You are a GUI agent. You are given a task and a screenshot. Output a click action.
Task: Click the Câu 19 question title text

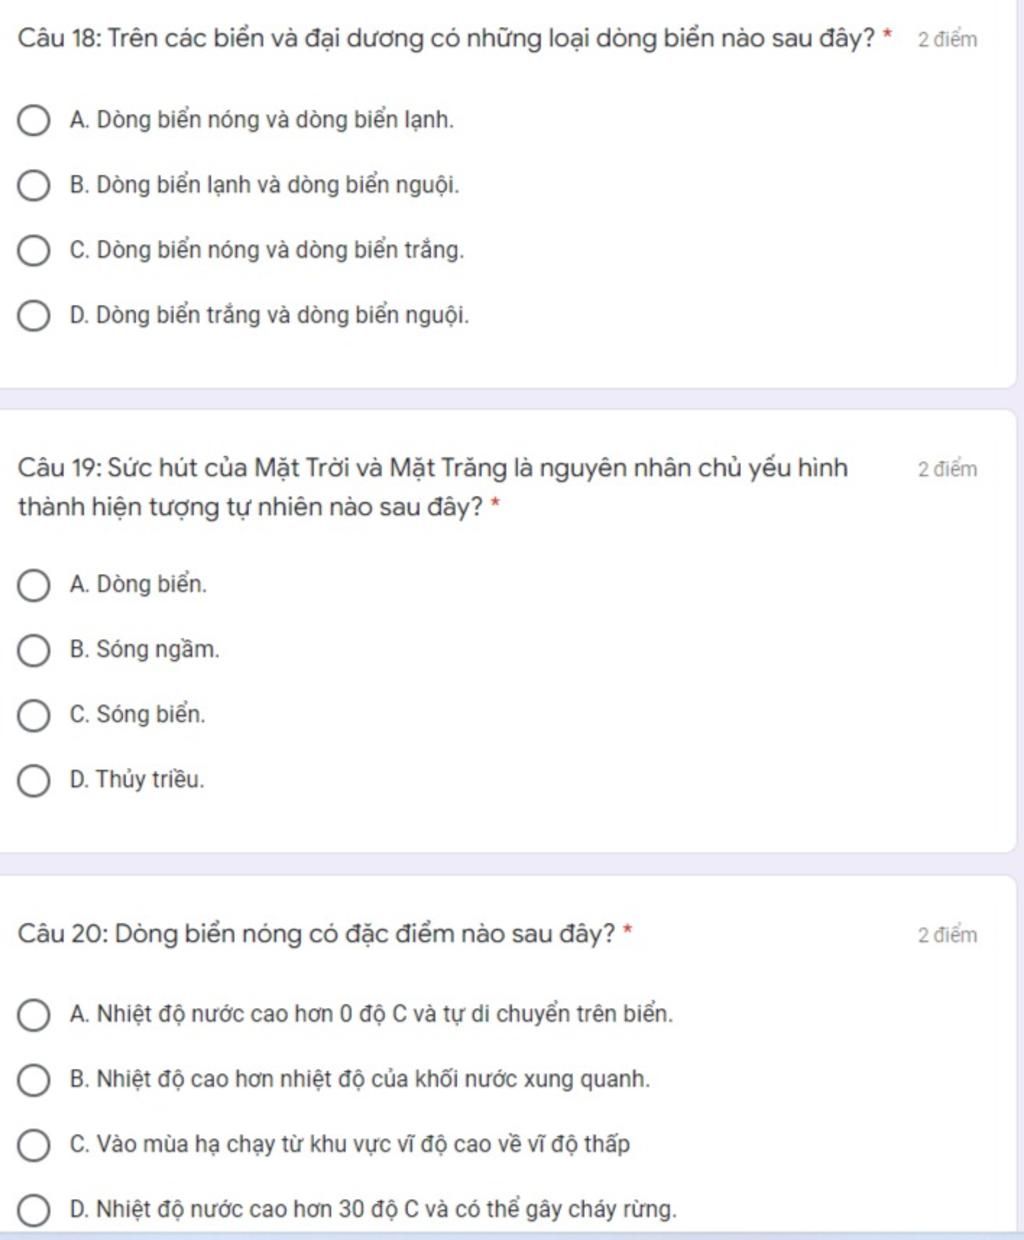[x=433, y=488]
